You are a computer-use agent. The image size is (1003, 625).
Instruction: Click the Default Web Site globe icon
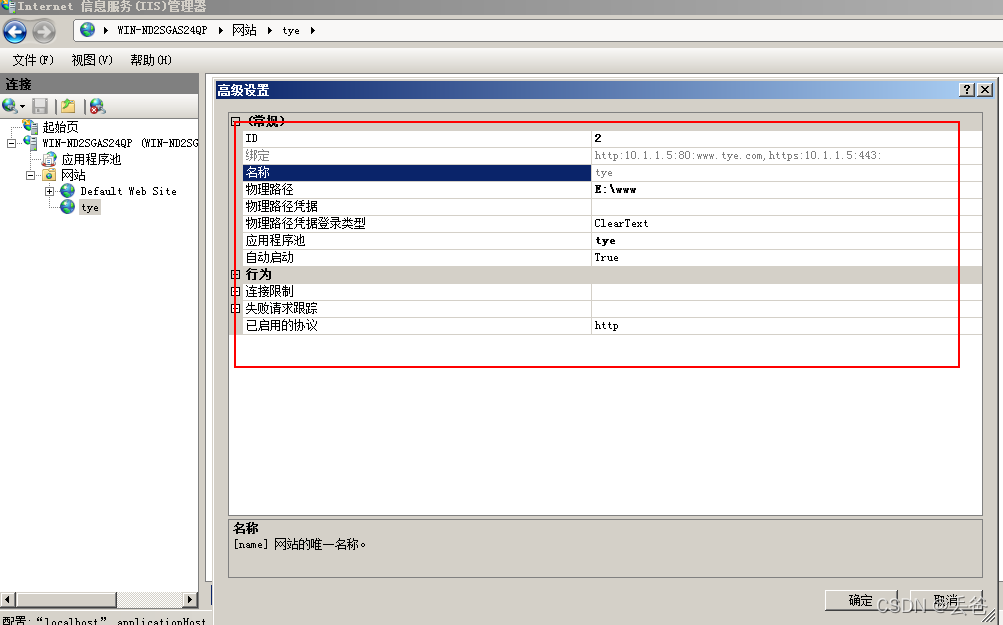tap(68, 191)
